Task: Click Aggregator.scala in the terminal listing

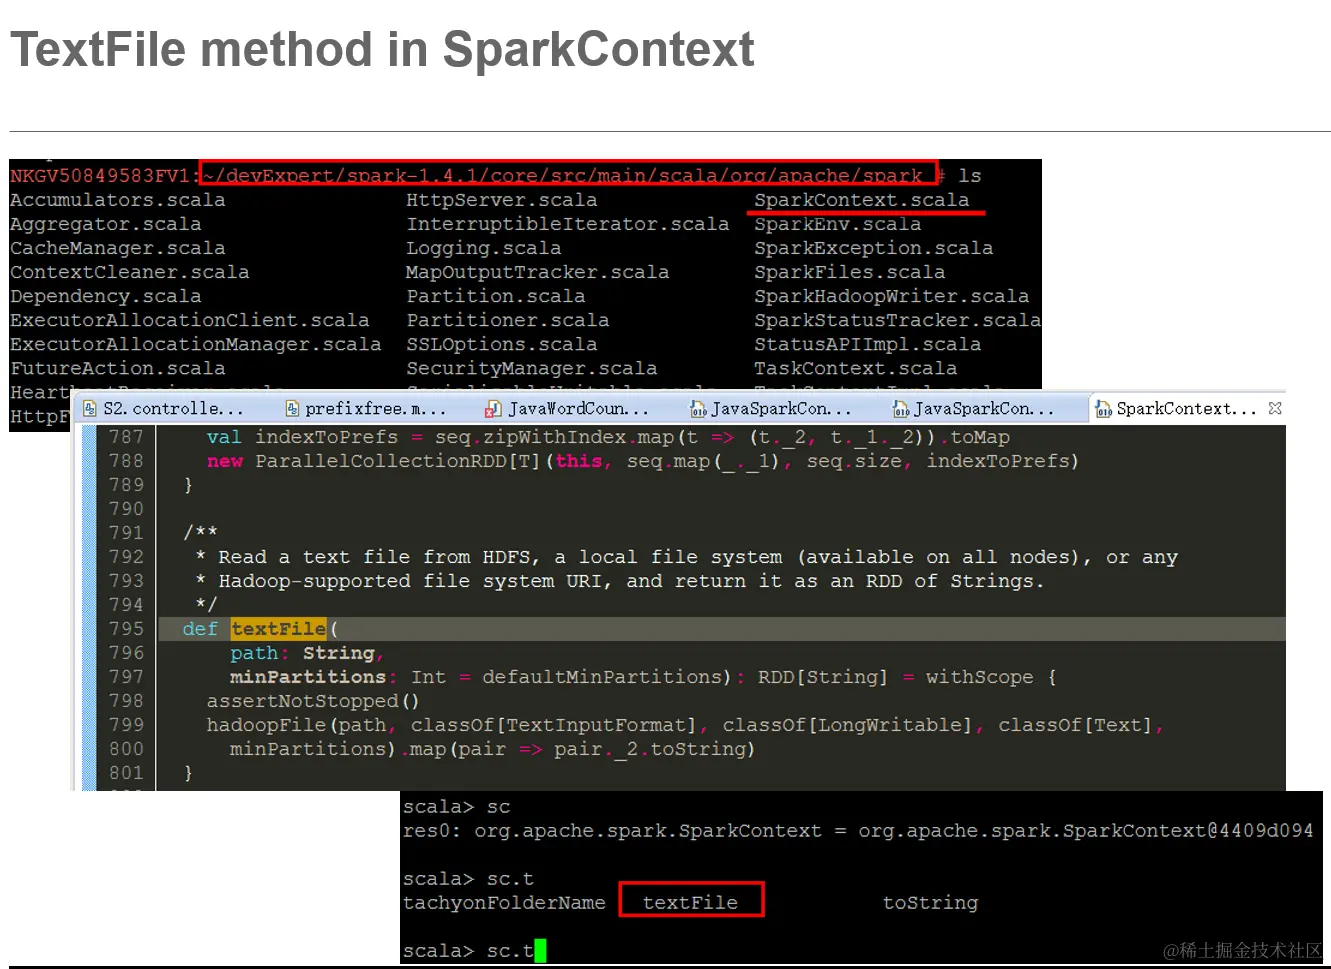Action: (106, 224)
